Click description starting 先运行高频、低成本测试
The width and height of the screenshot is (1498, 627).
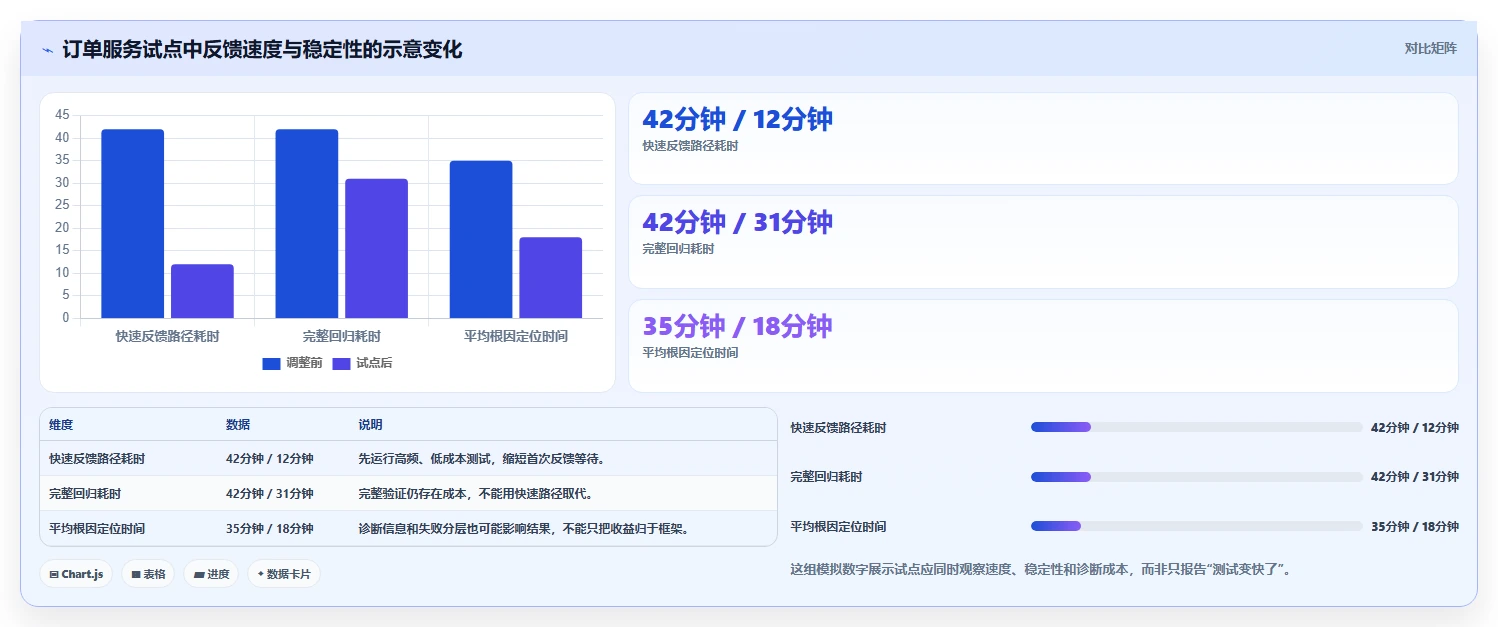pyautogui.click(x=482, y=459)
